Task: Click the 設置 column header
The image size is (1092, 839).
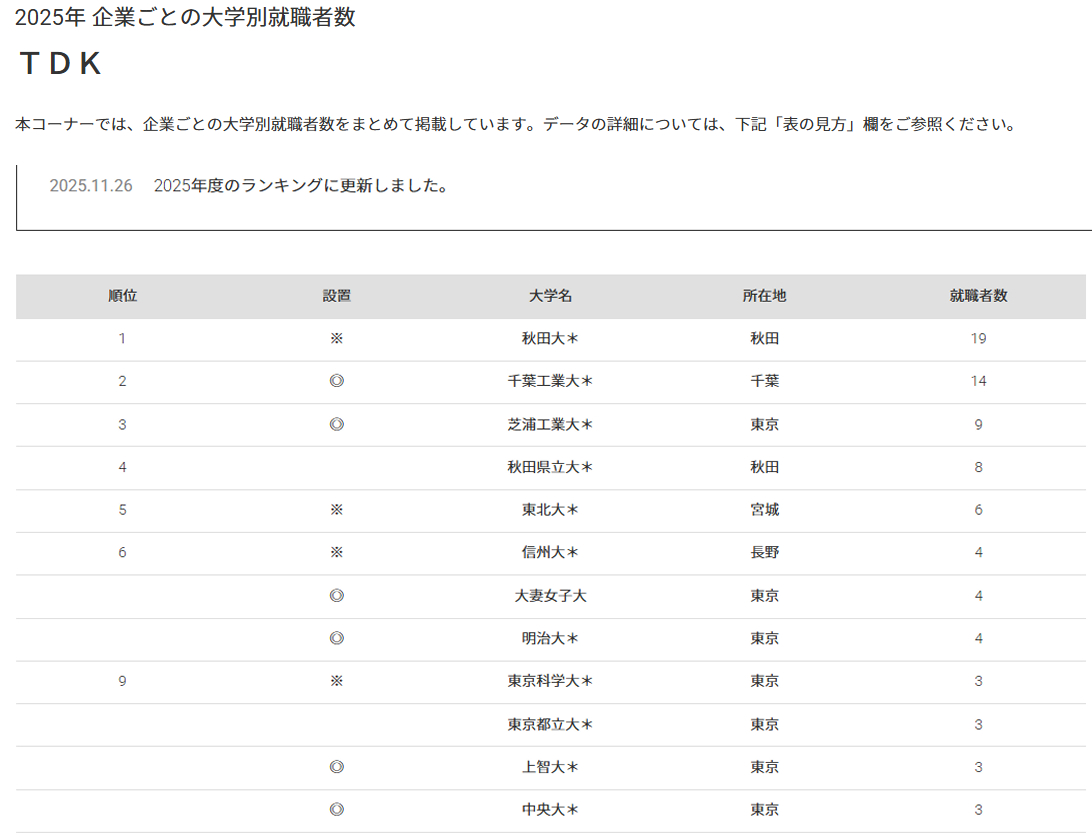Action: 336,296
